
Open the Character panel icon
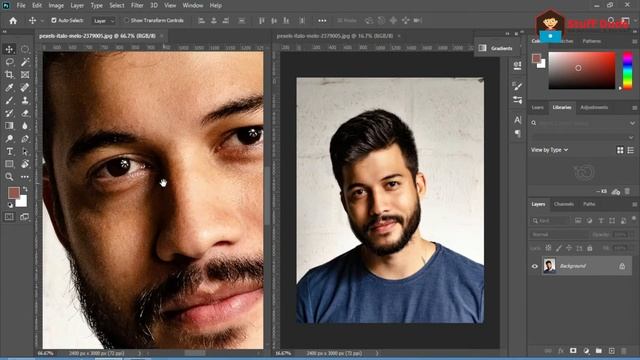pyautogui.click(x=518, y=120)
